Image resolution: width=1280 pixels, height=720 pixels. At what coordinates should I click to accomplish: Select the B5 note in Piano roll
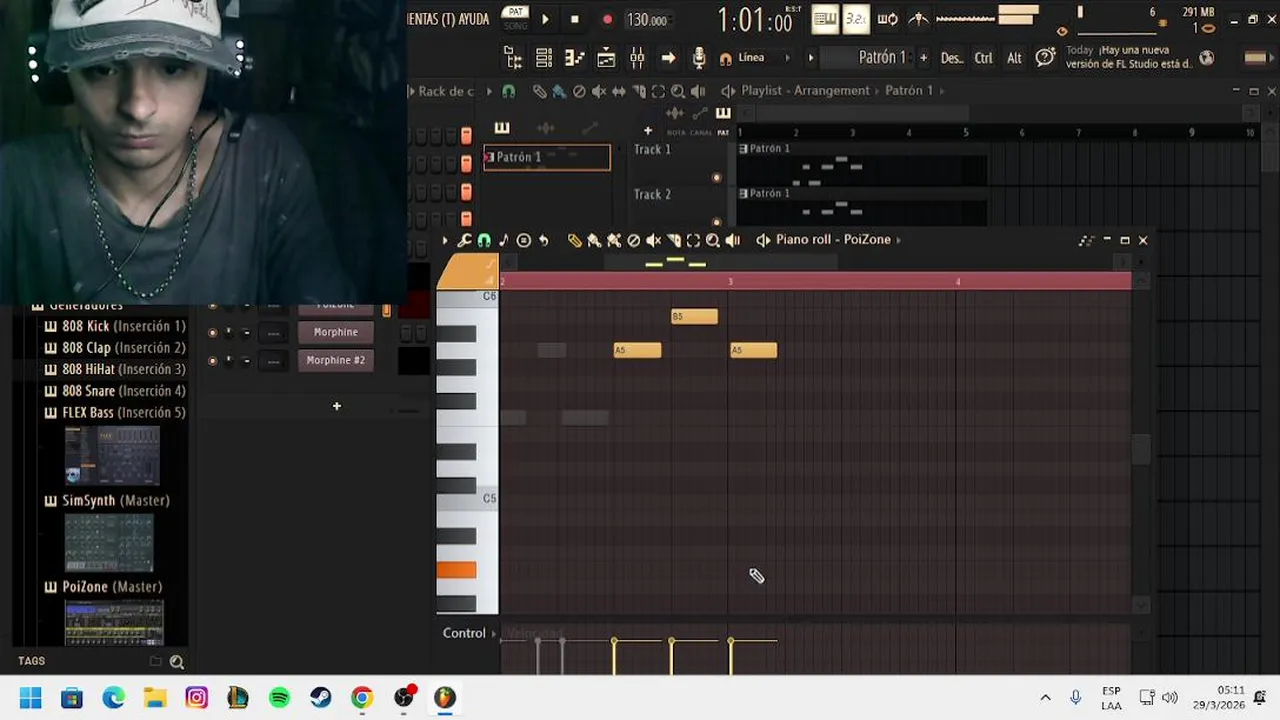click(x=694, y=317)
